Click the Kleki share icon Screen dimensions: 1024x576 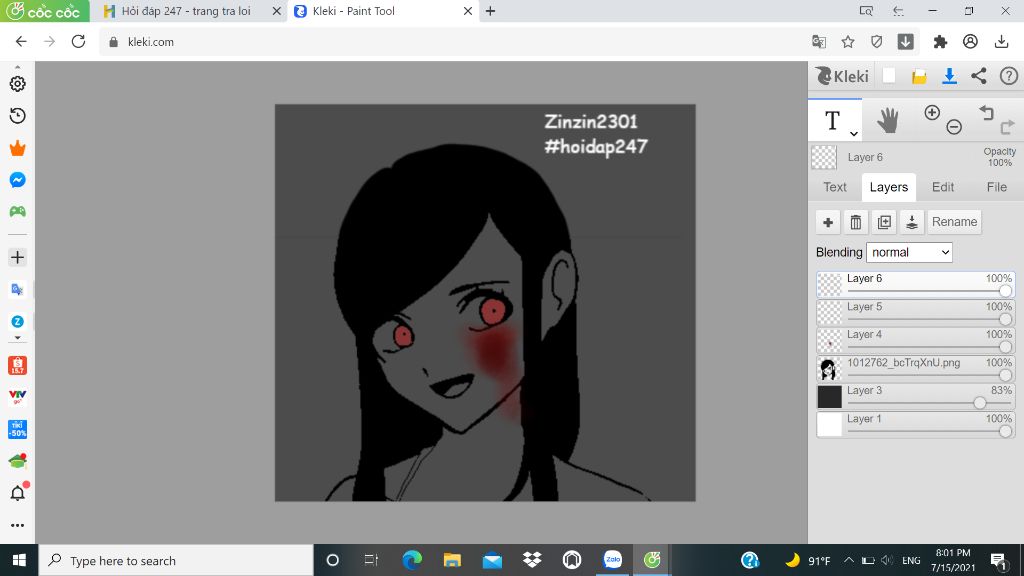click(x=978, y=76)
